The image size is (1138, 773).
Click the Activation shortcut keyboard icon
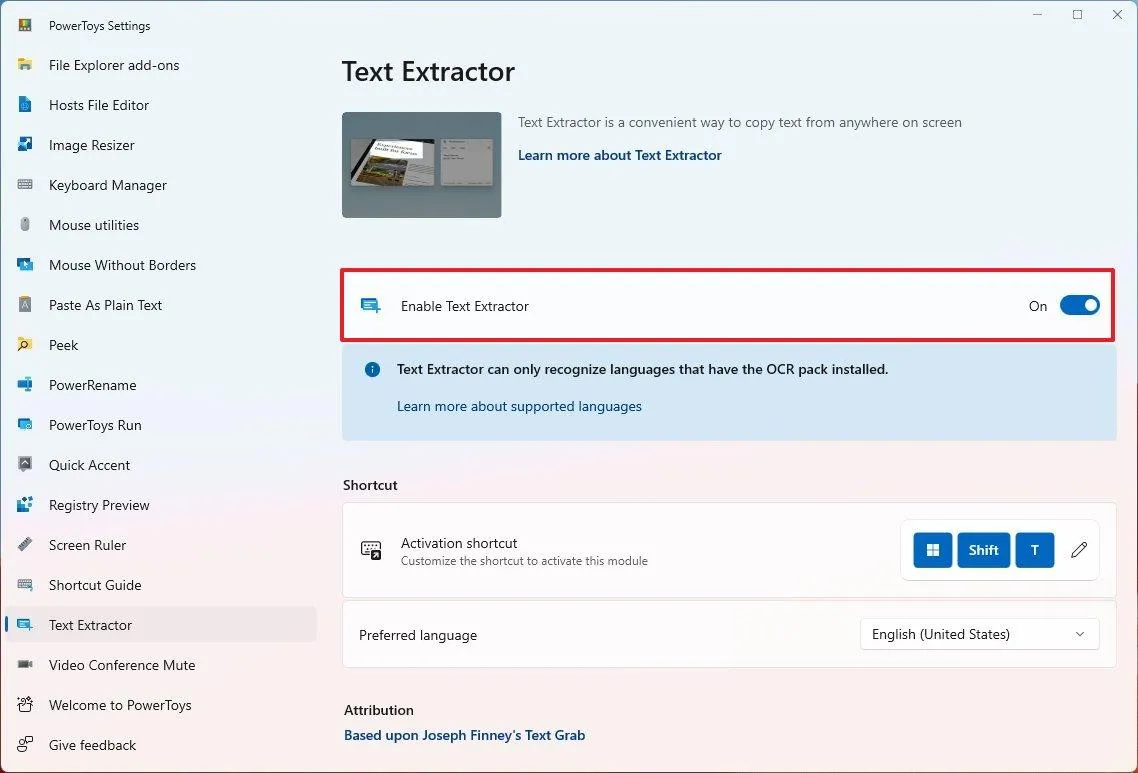(371, 550)
